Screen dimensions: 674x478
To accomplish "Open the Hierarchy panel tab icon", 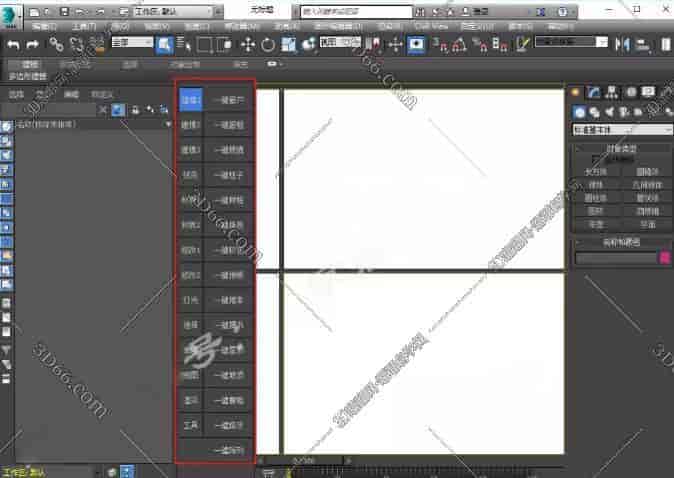I will tap(612, 92).
